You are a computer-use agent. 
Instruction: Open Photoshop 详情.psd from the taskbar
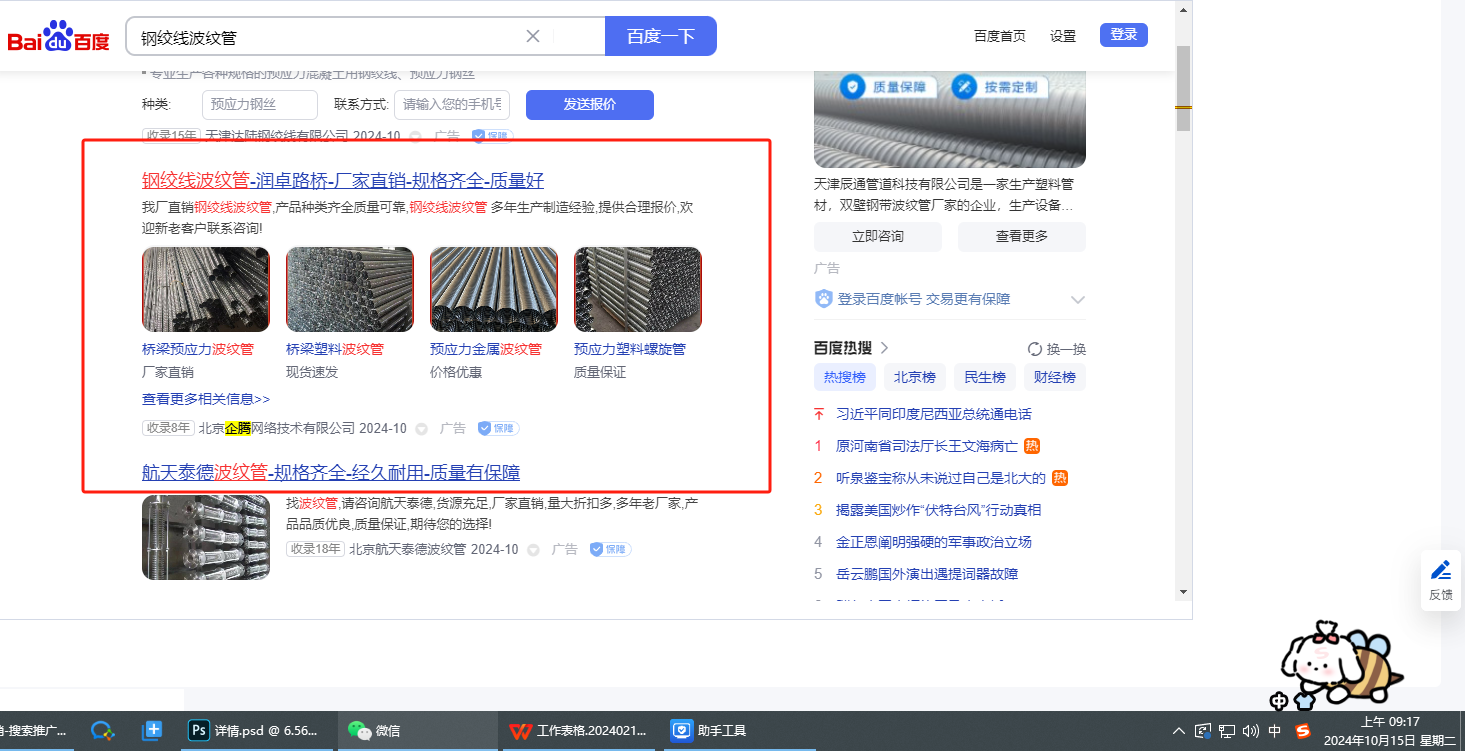(254, 731)
